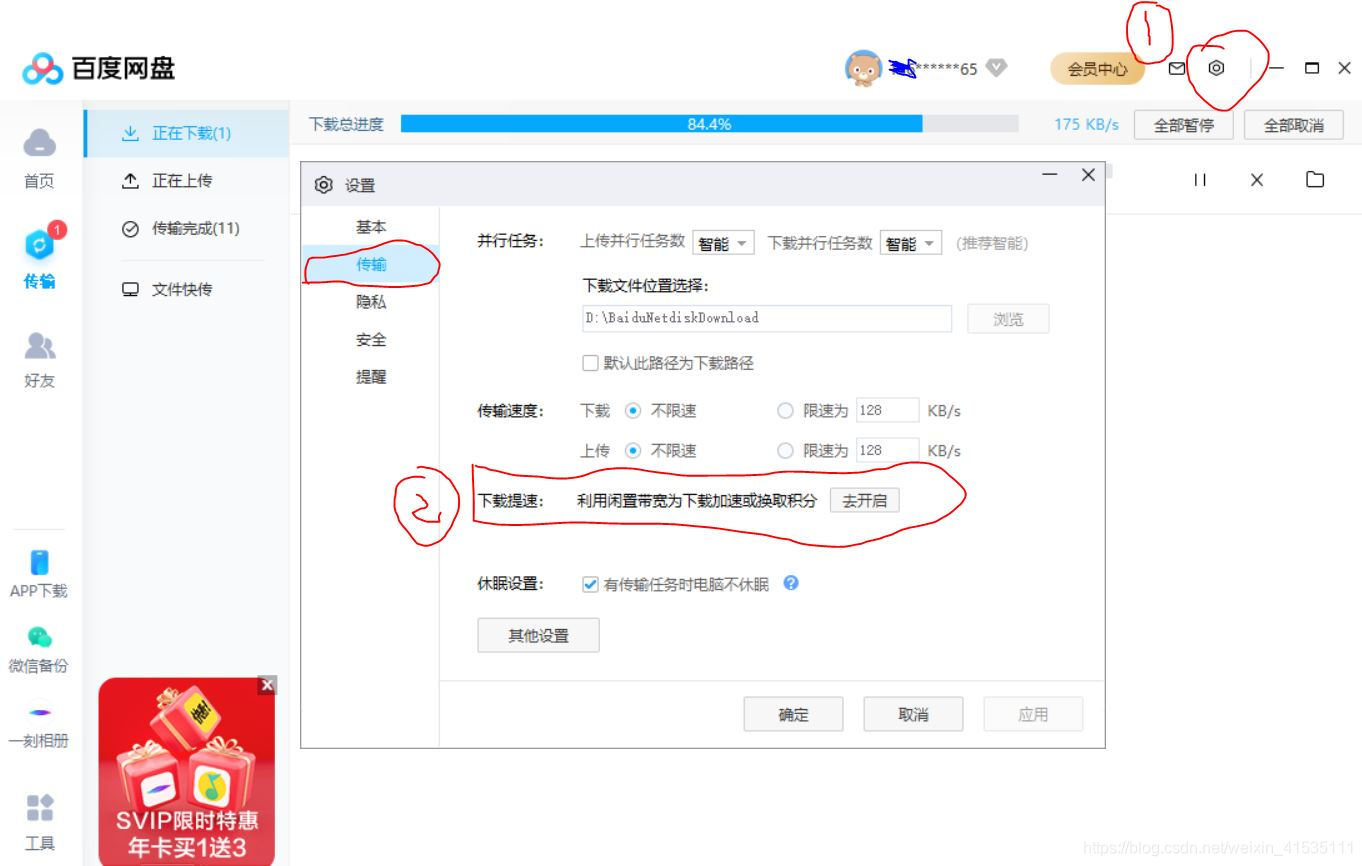Click the user avatar in the title bar
The width and height of the screenshot is (1362, 866).
(863, 68)
